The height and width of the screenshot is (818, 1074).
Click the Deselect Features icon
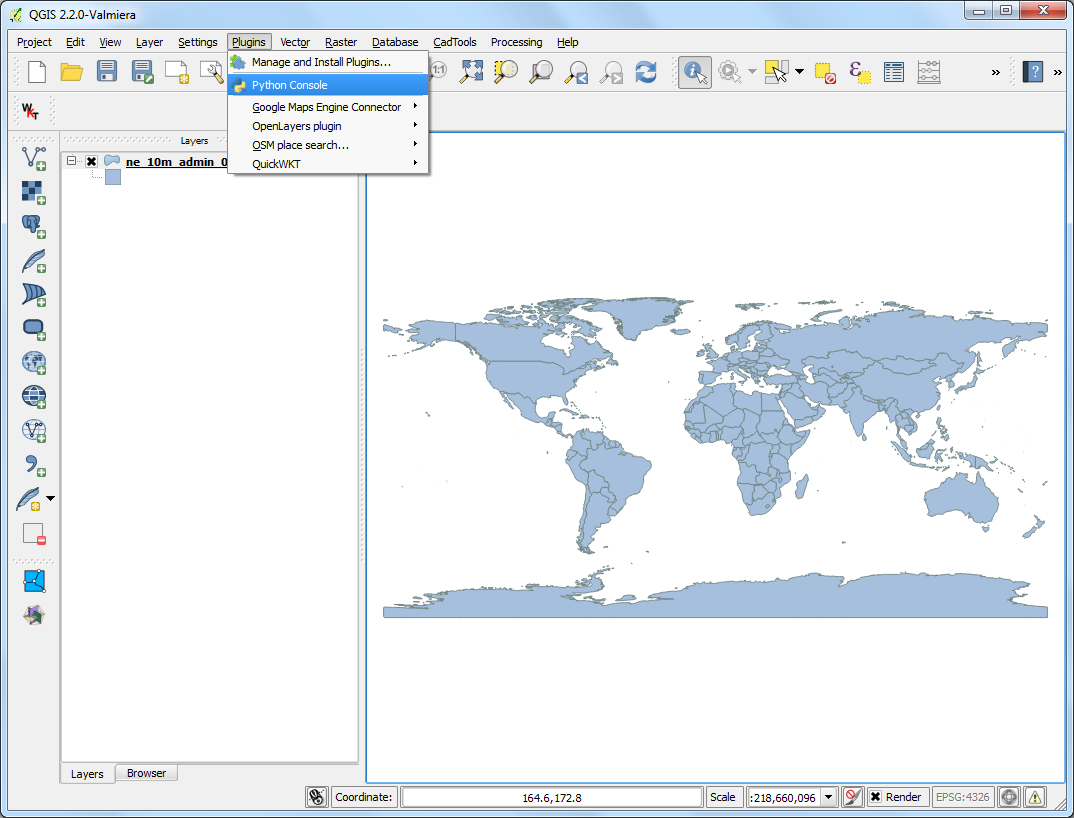825,72
